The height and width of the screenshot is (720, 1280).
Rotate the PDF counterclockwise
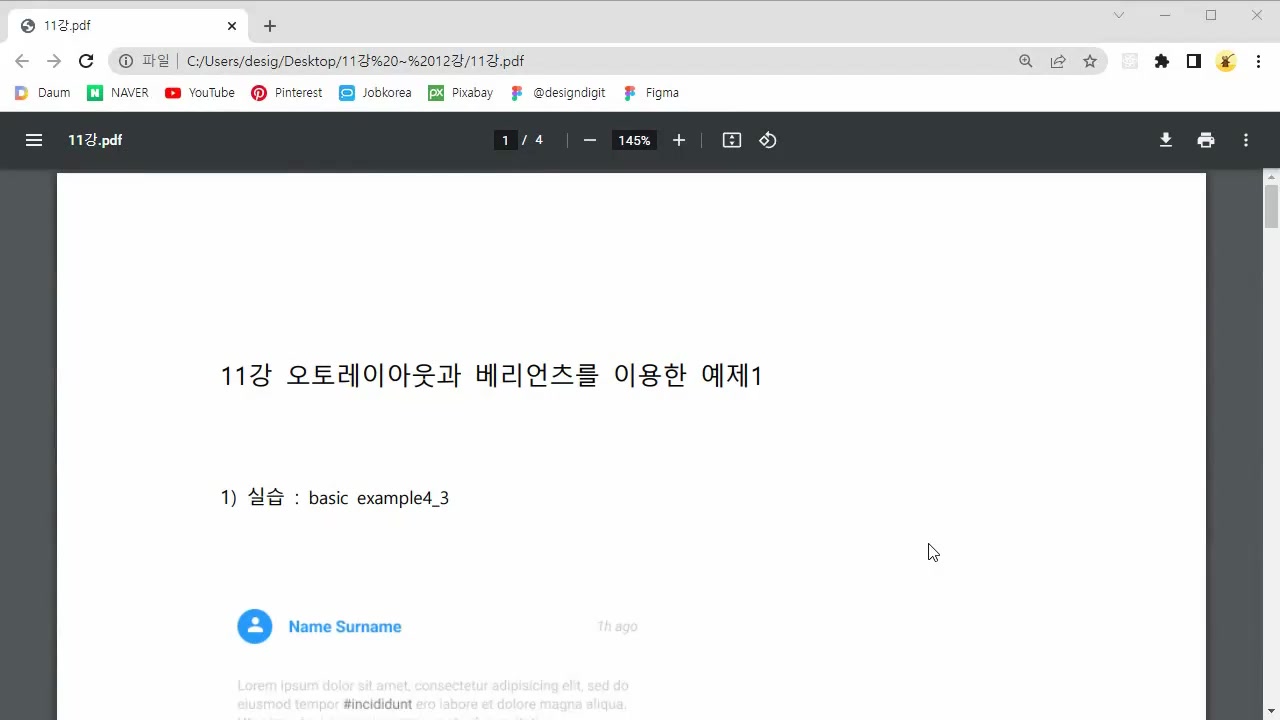767,140
